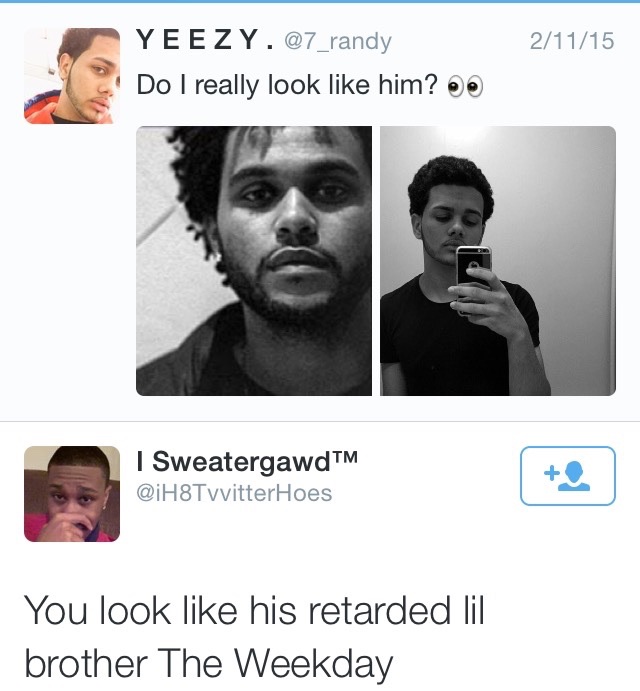This screenshot has width=640, height=691.
Task: Select the 'Do I really look like him?' tweet
Action: (309, 85)
